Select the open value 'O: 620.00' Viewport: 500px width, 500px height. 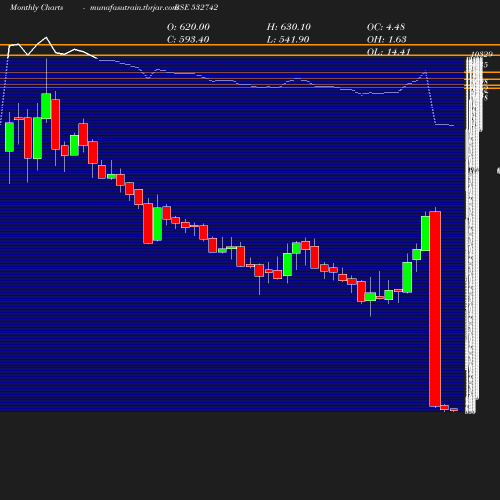coord(188,27)
